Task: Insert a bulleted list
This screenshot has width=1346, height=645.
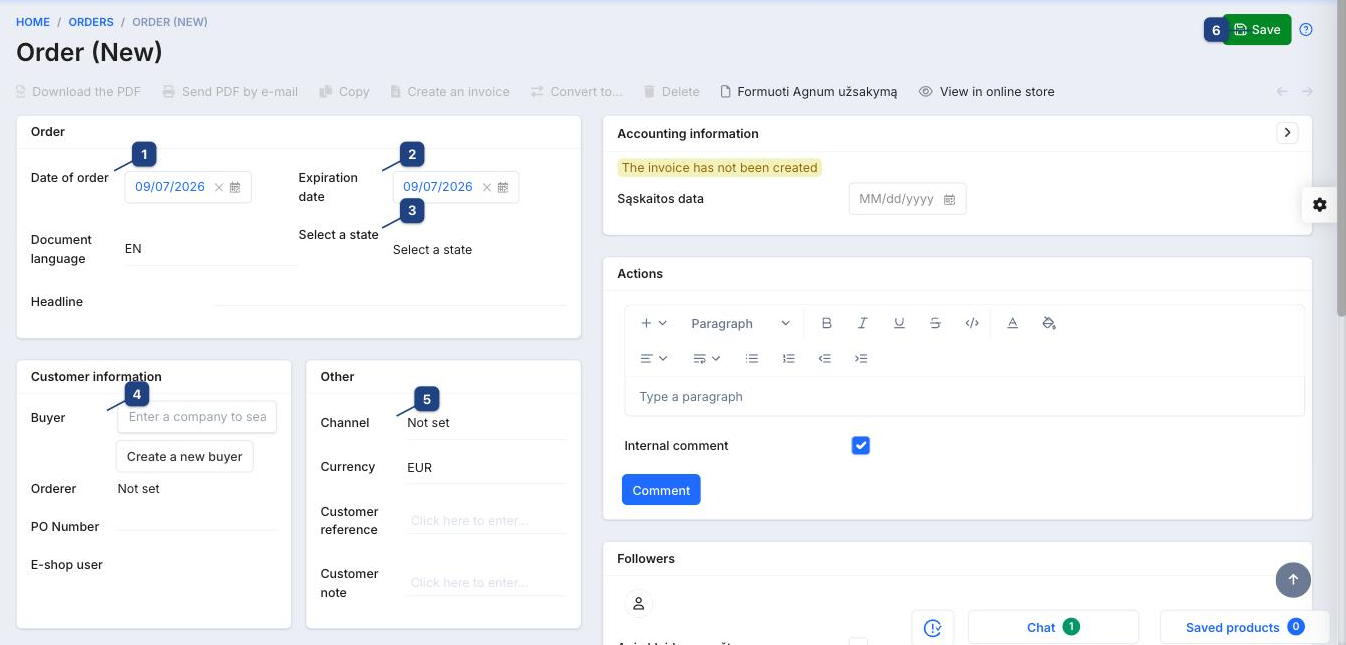Action: [752, 358]
